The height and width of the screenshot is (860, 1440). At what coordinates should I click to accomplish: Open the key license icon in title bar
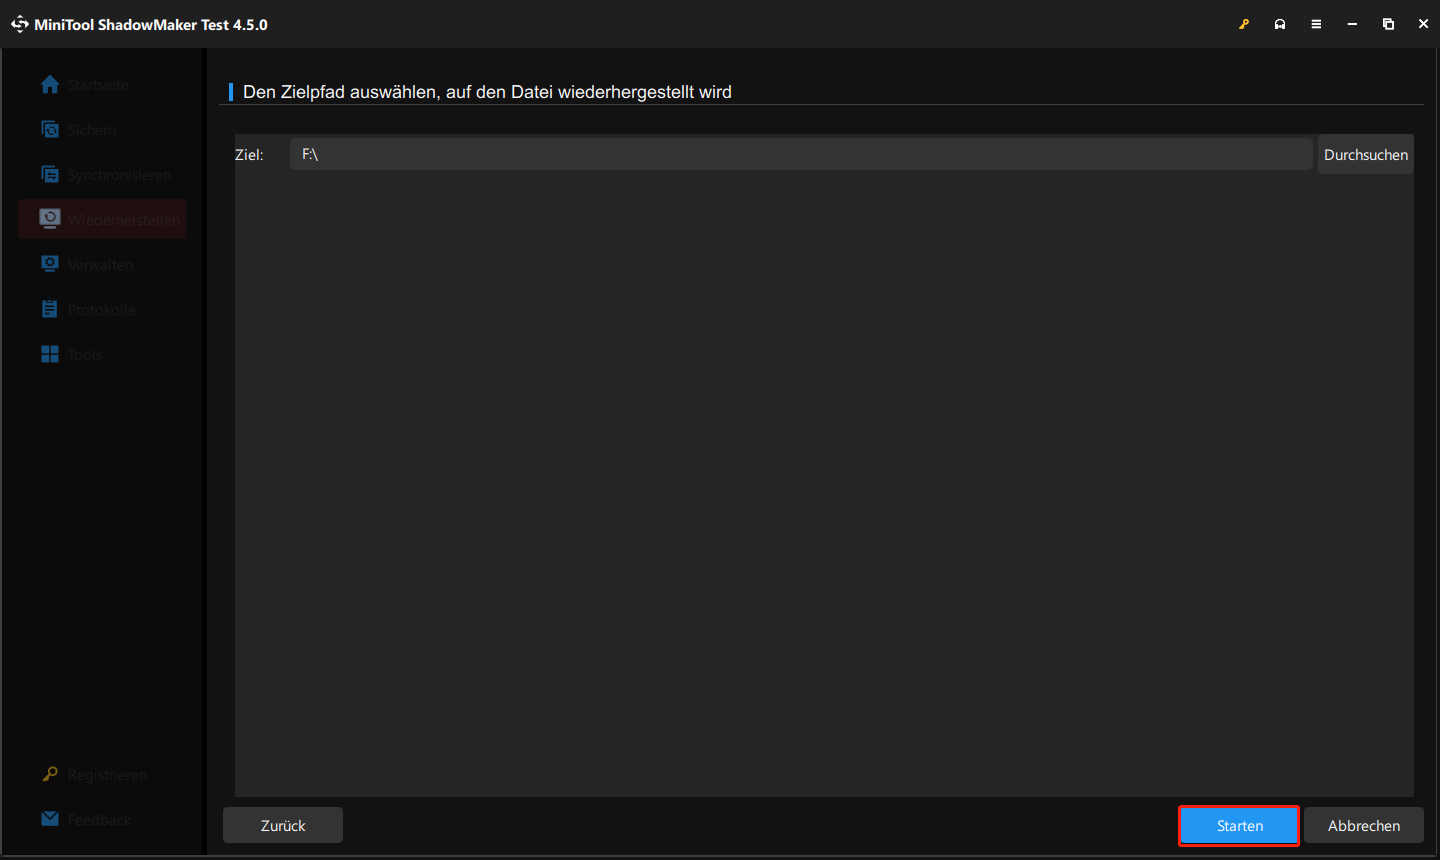tap(1244, 24)
